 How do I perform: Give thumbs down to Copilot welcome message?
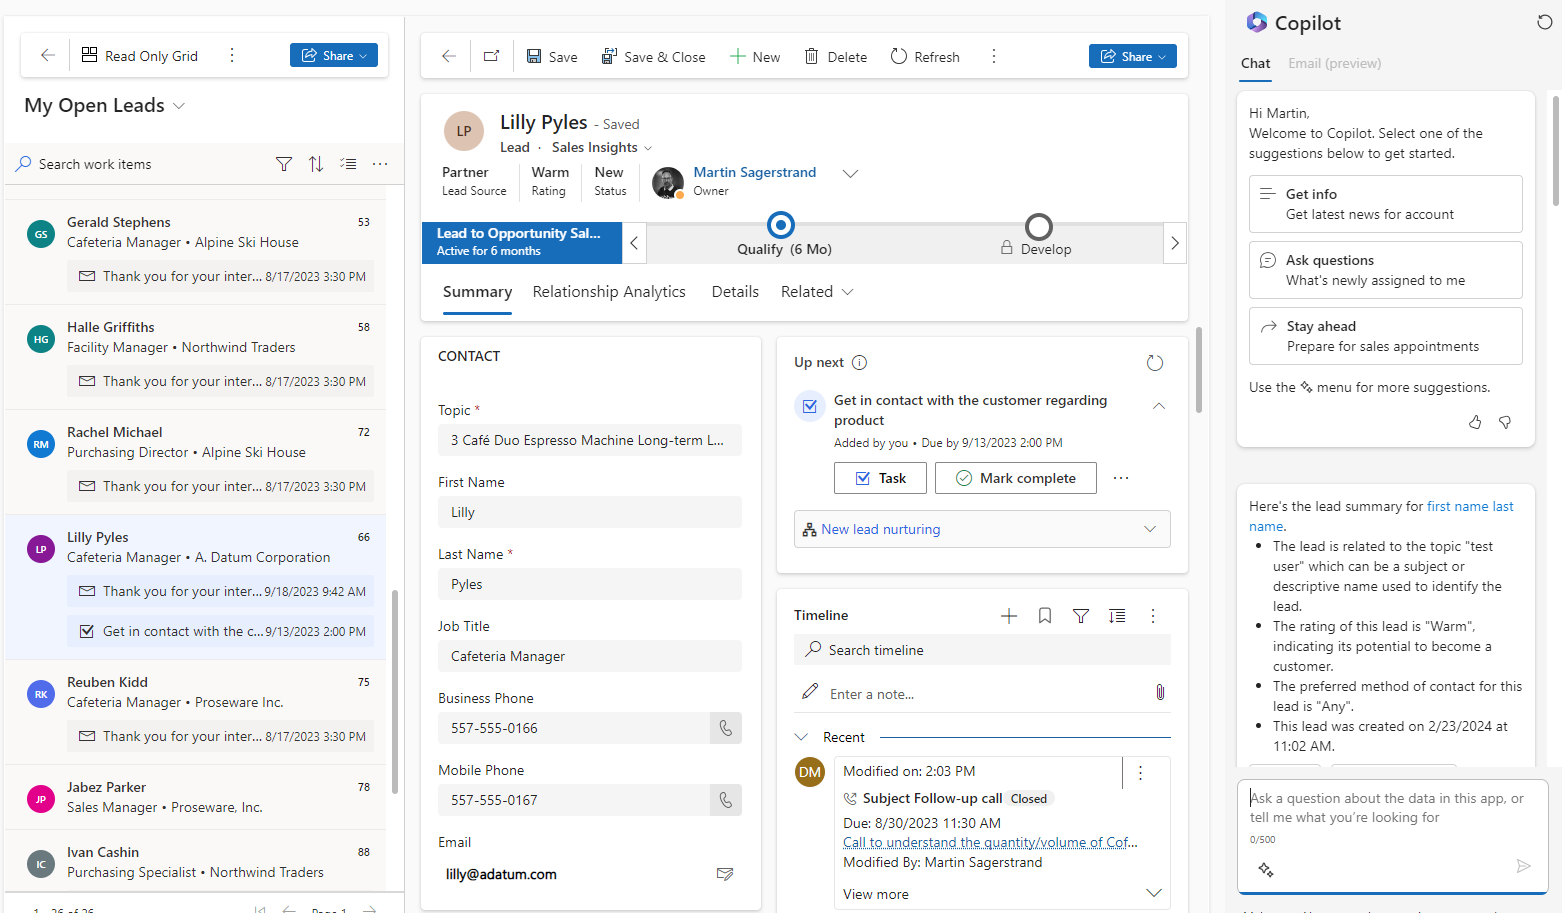coord(1505,422)
